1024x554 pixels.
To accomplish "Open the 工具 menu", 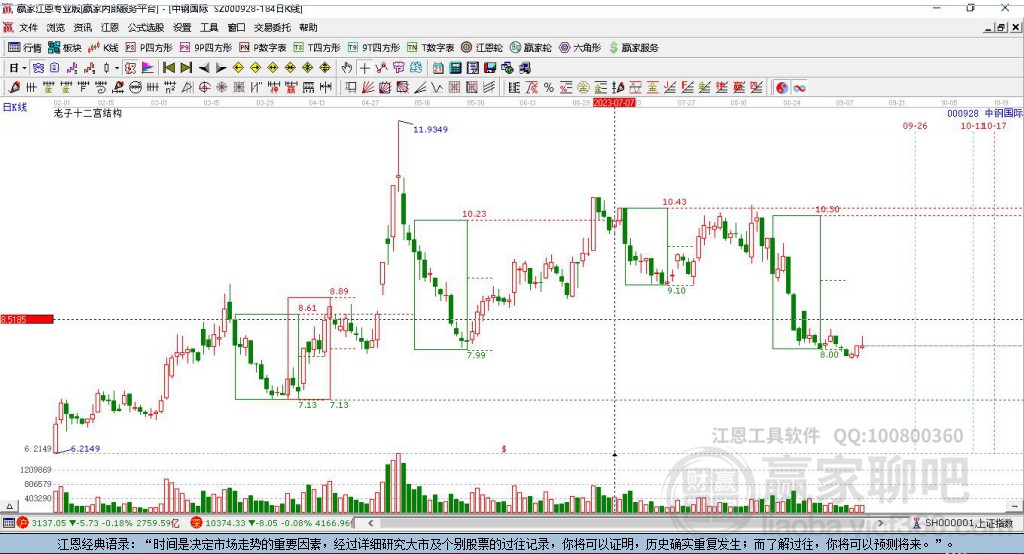I will point(209,27).
